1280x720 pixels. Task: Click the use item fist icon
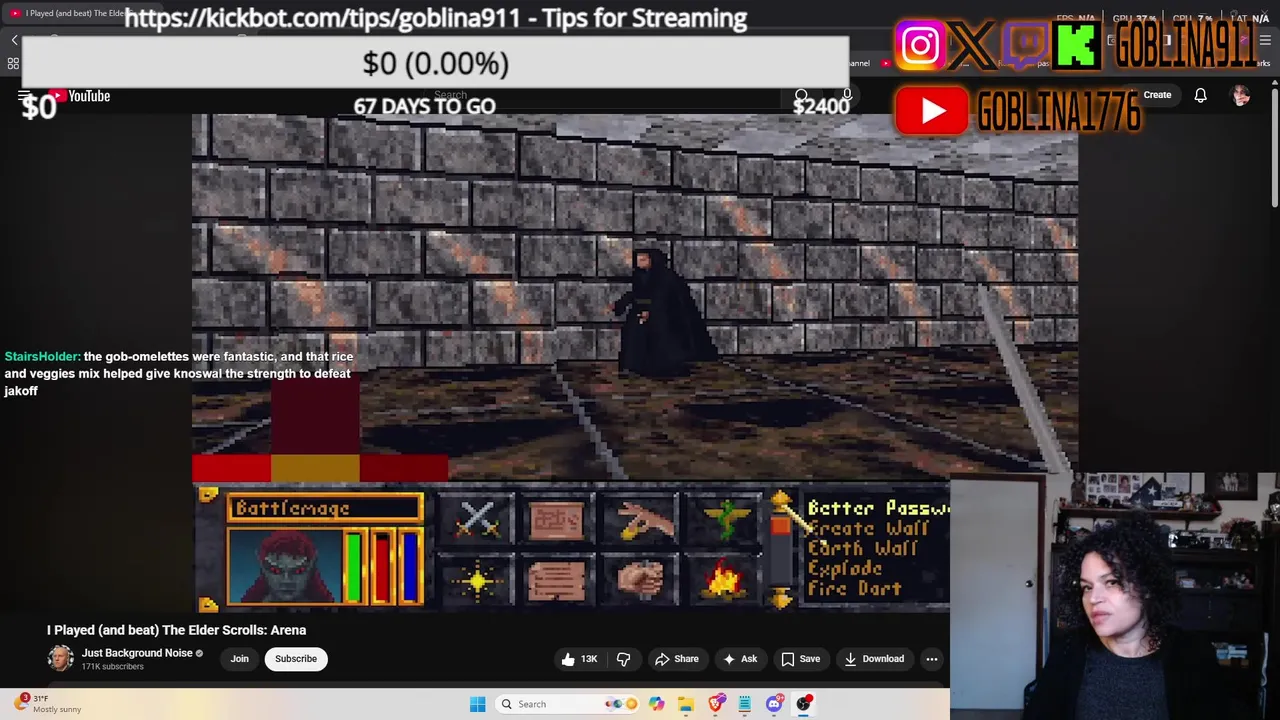(x=640, y=580)
